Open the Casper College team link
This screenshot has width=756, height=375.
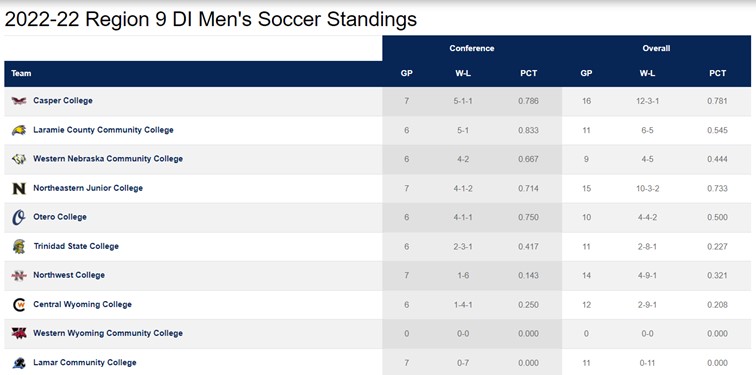click(x=63, y=101)
